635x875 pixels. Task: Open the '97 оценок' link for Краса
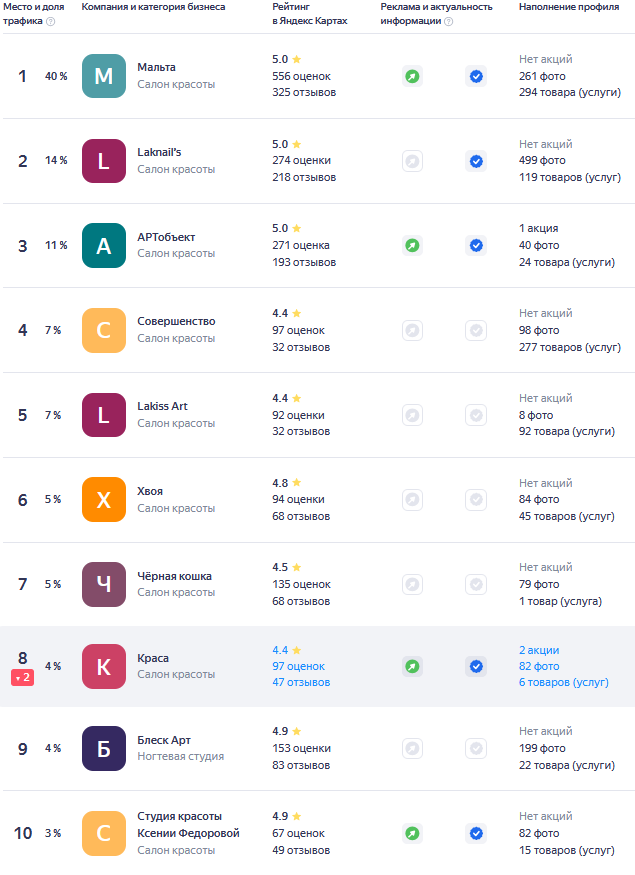coord(299,666)
